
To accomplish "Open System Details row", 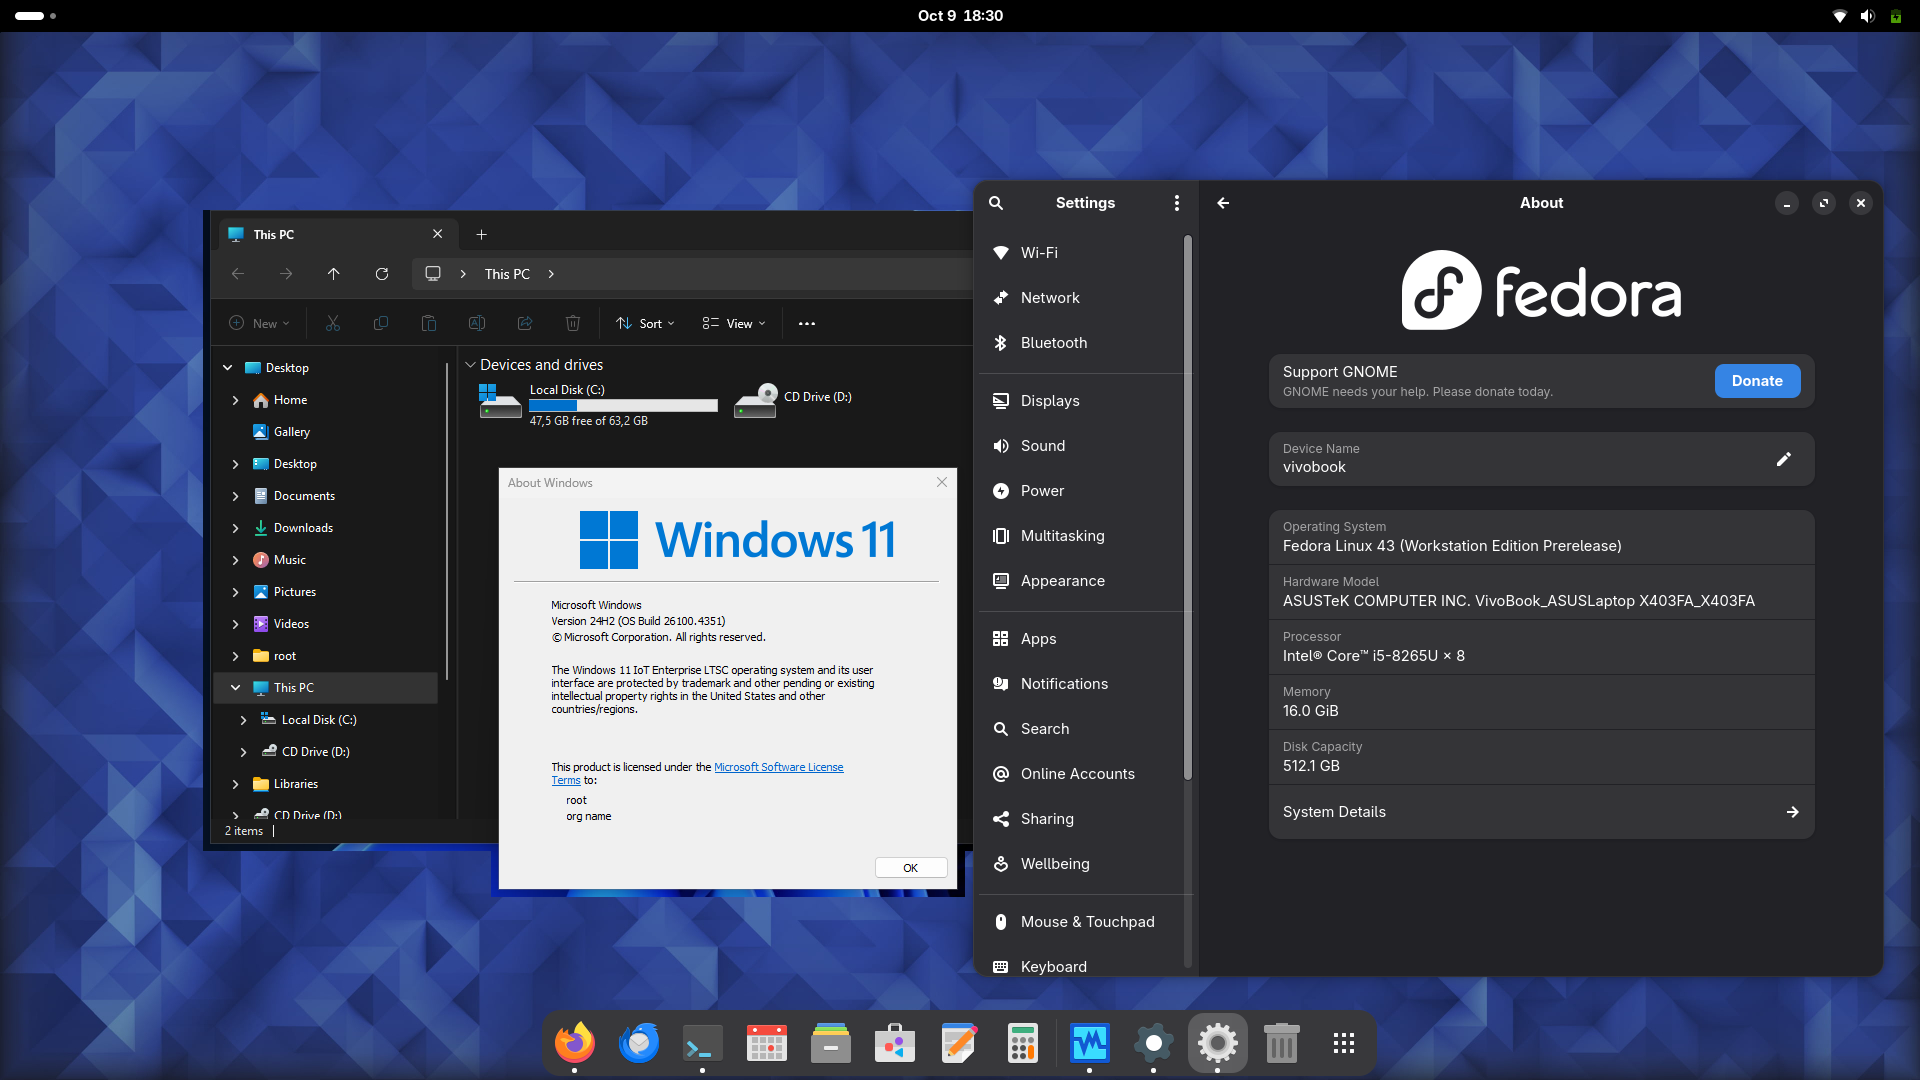I will click(1540, 812).
